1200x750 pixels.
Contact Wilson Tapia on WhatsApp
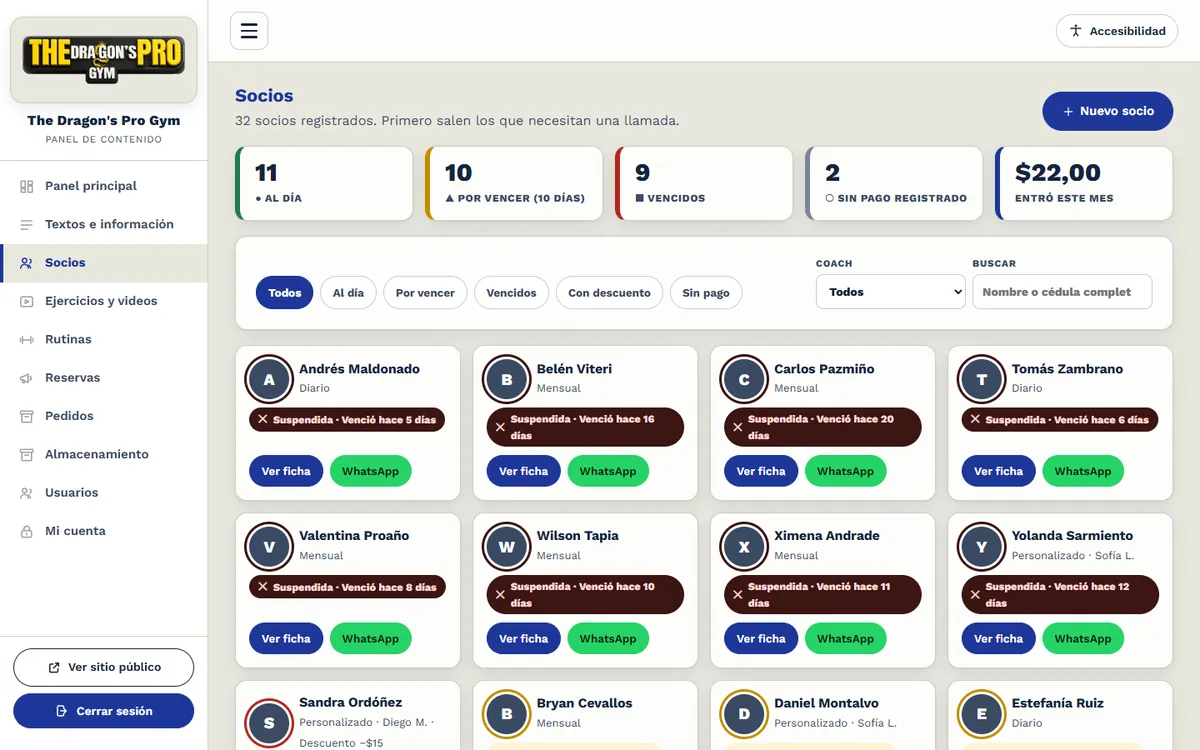pyautogui.click(x=608, y=639)
